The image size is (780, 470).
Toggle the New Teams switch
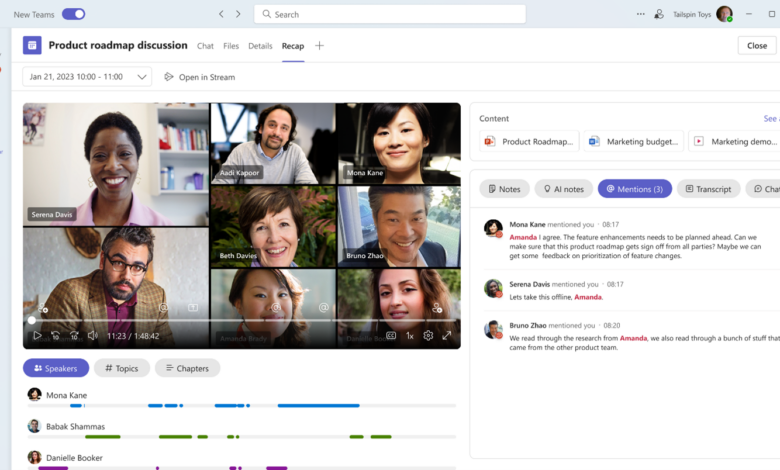click(74, 14)
